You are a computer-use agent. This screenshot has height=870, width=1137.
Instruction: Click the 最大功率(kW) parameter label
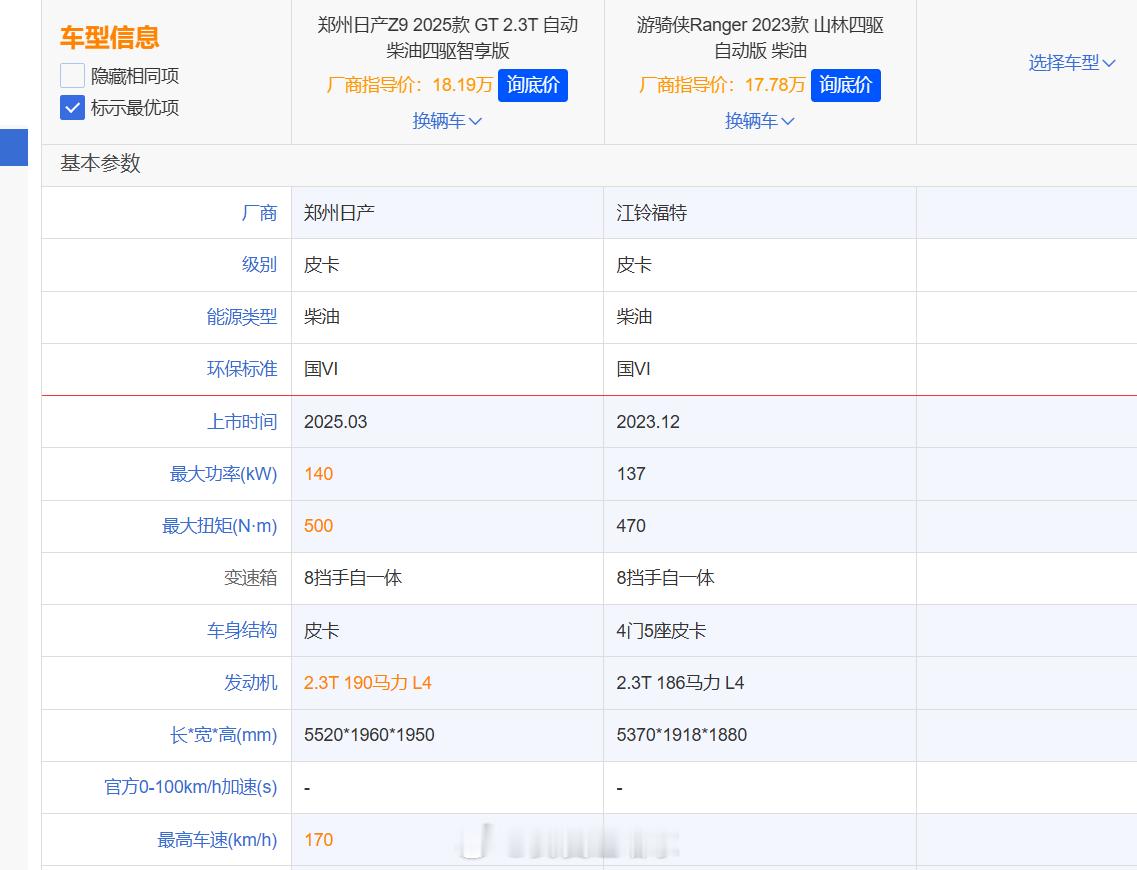(x=223, y=474)
